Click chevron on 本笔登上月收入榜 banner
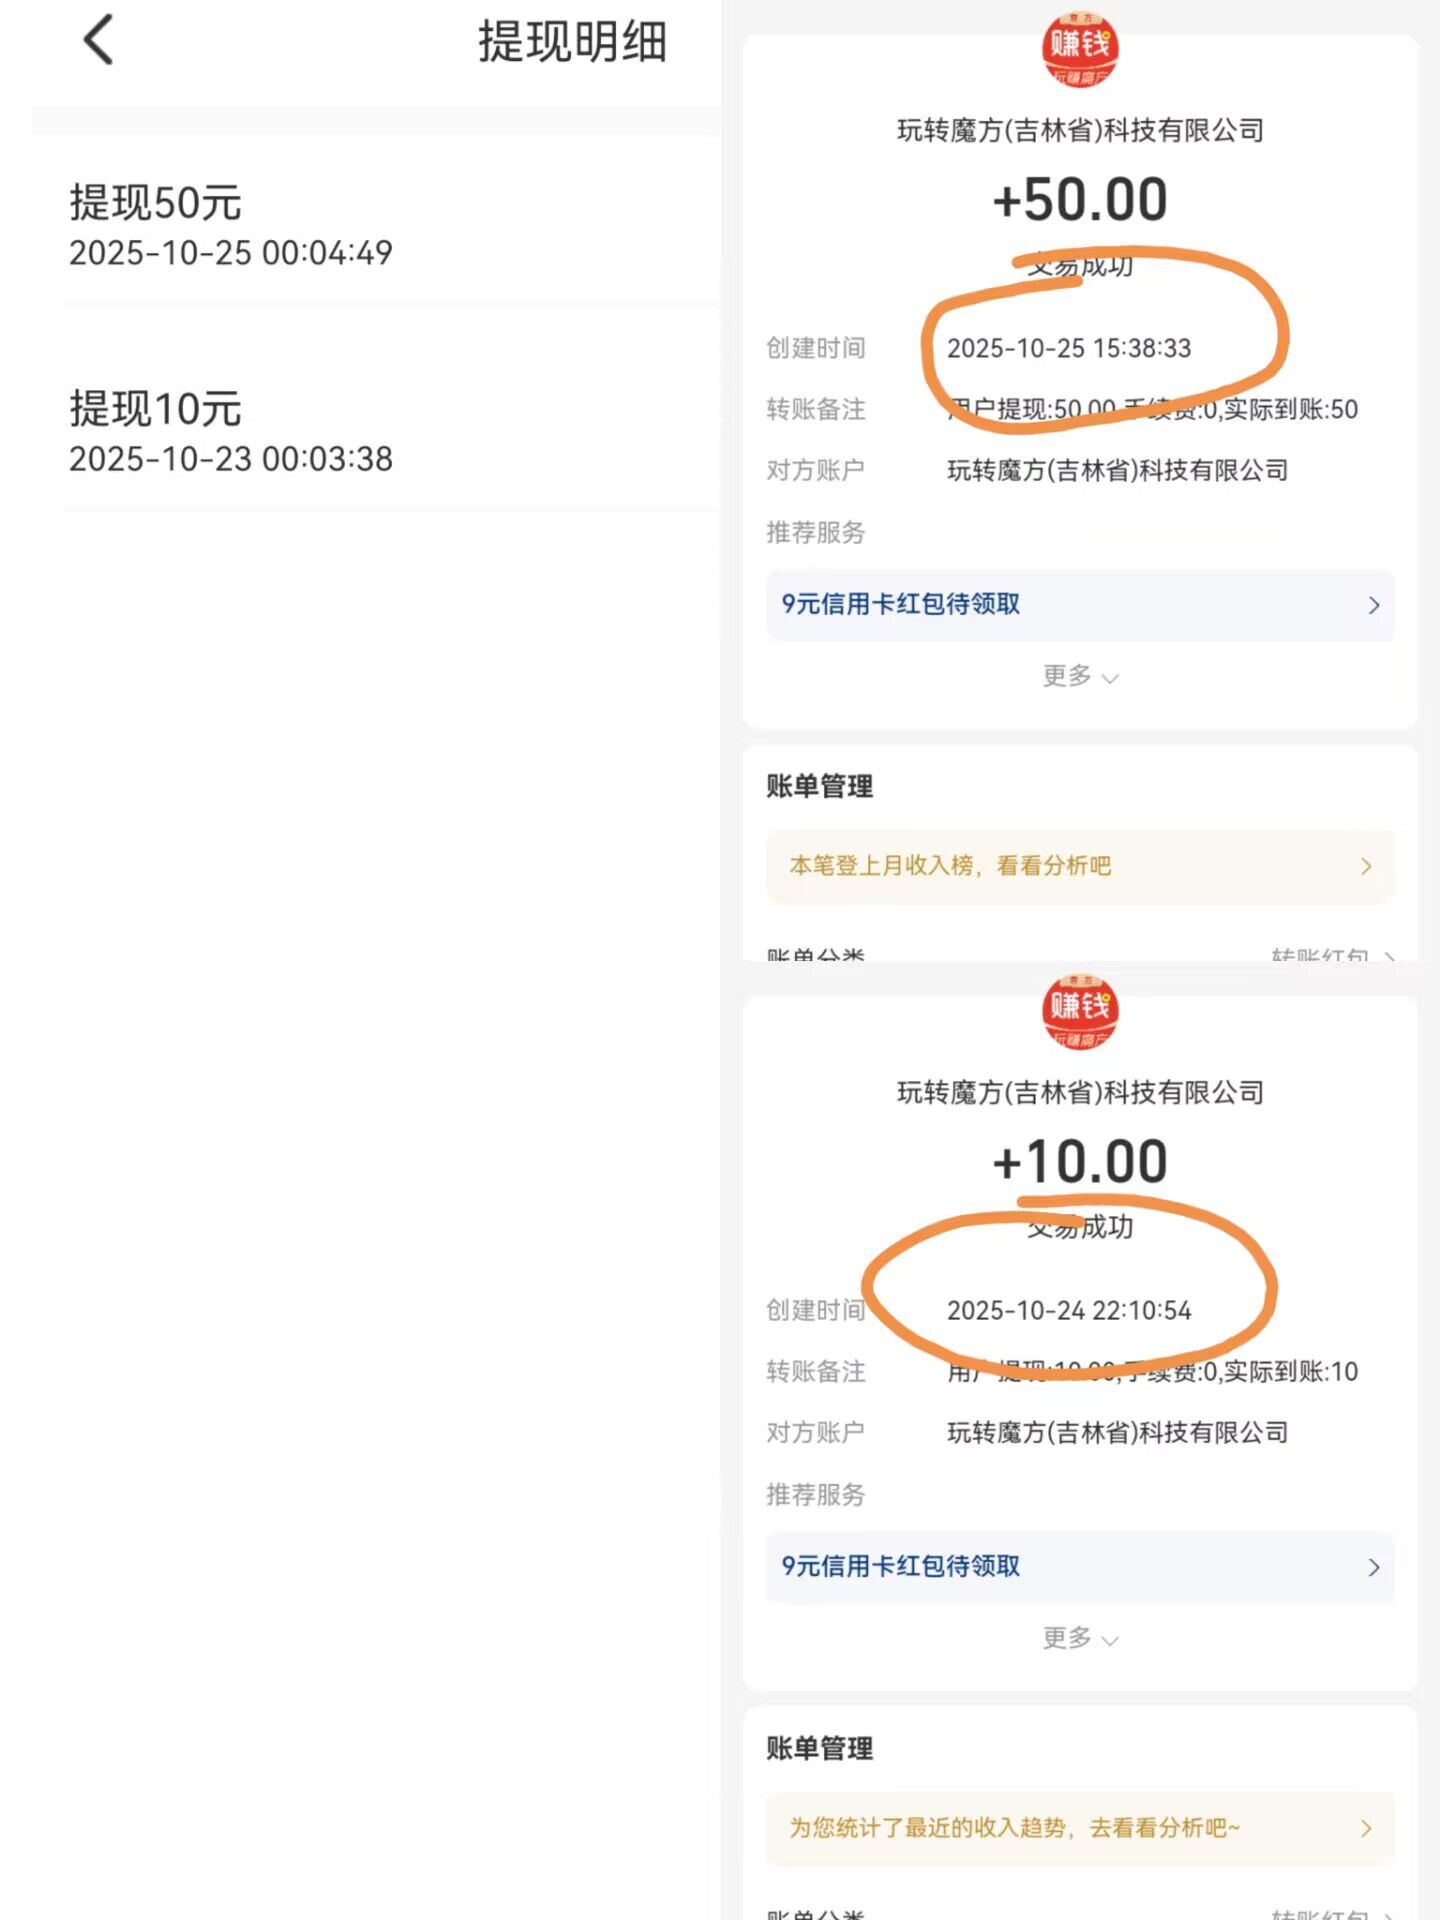 pos(1366,866)
